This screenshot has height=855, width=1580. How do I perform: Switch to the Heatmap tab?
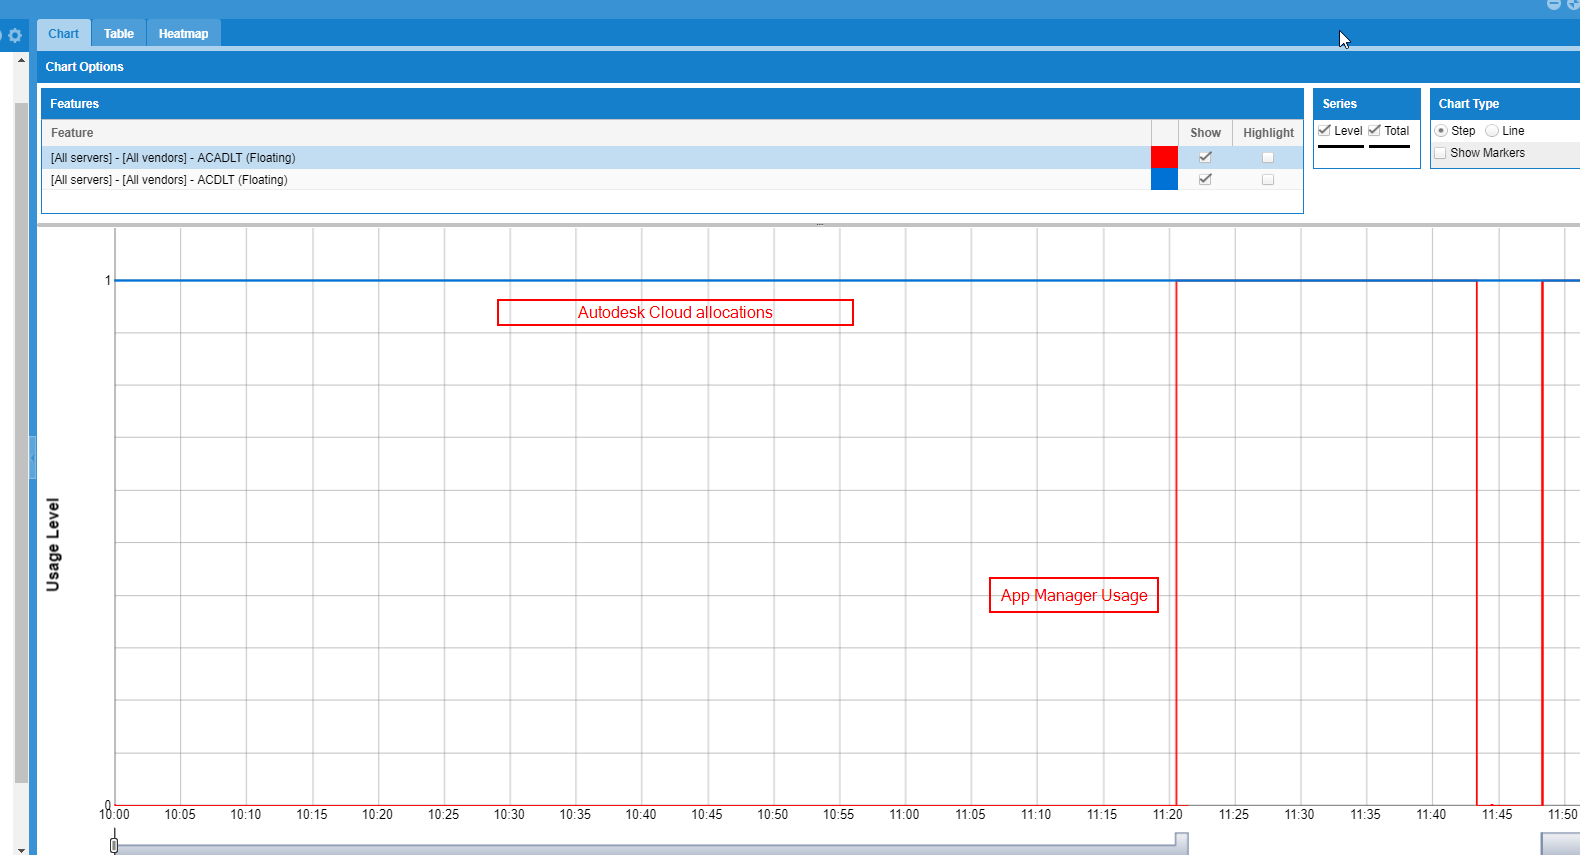(183, 34)
